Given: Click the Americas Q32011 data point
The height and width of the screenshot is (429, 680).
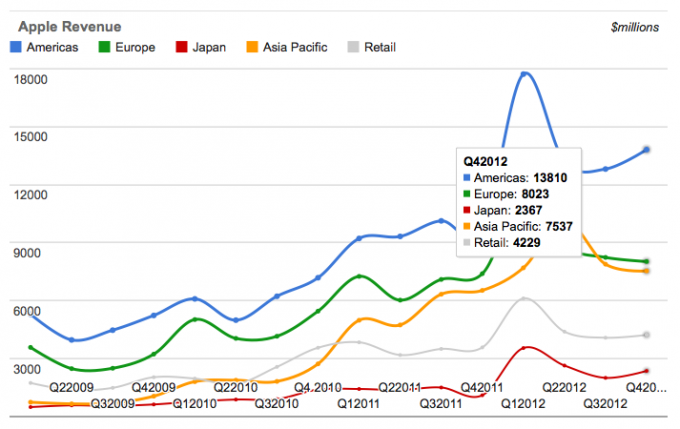Looking at the screenshot, I should [441, 221].
